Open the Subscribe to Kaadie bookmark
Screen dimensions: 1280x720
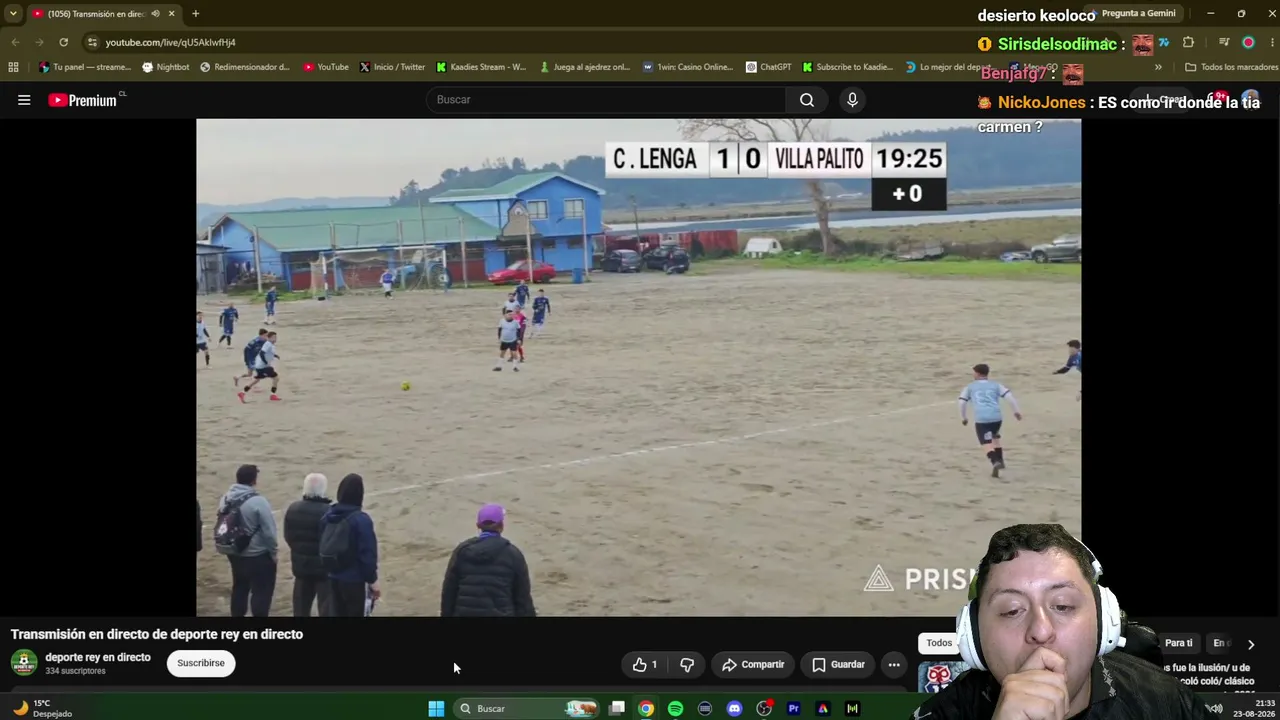click(x=847, y=67)
